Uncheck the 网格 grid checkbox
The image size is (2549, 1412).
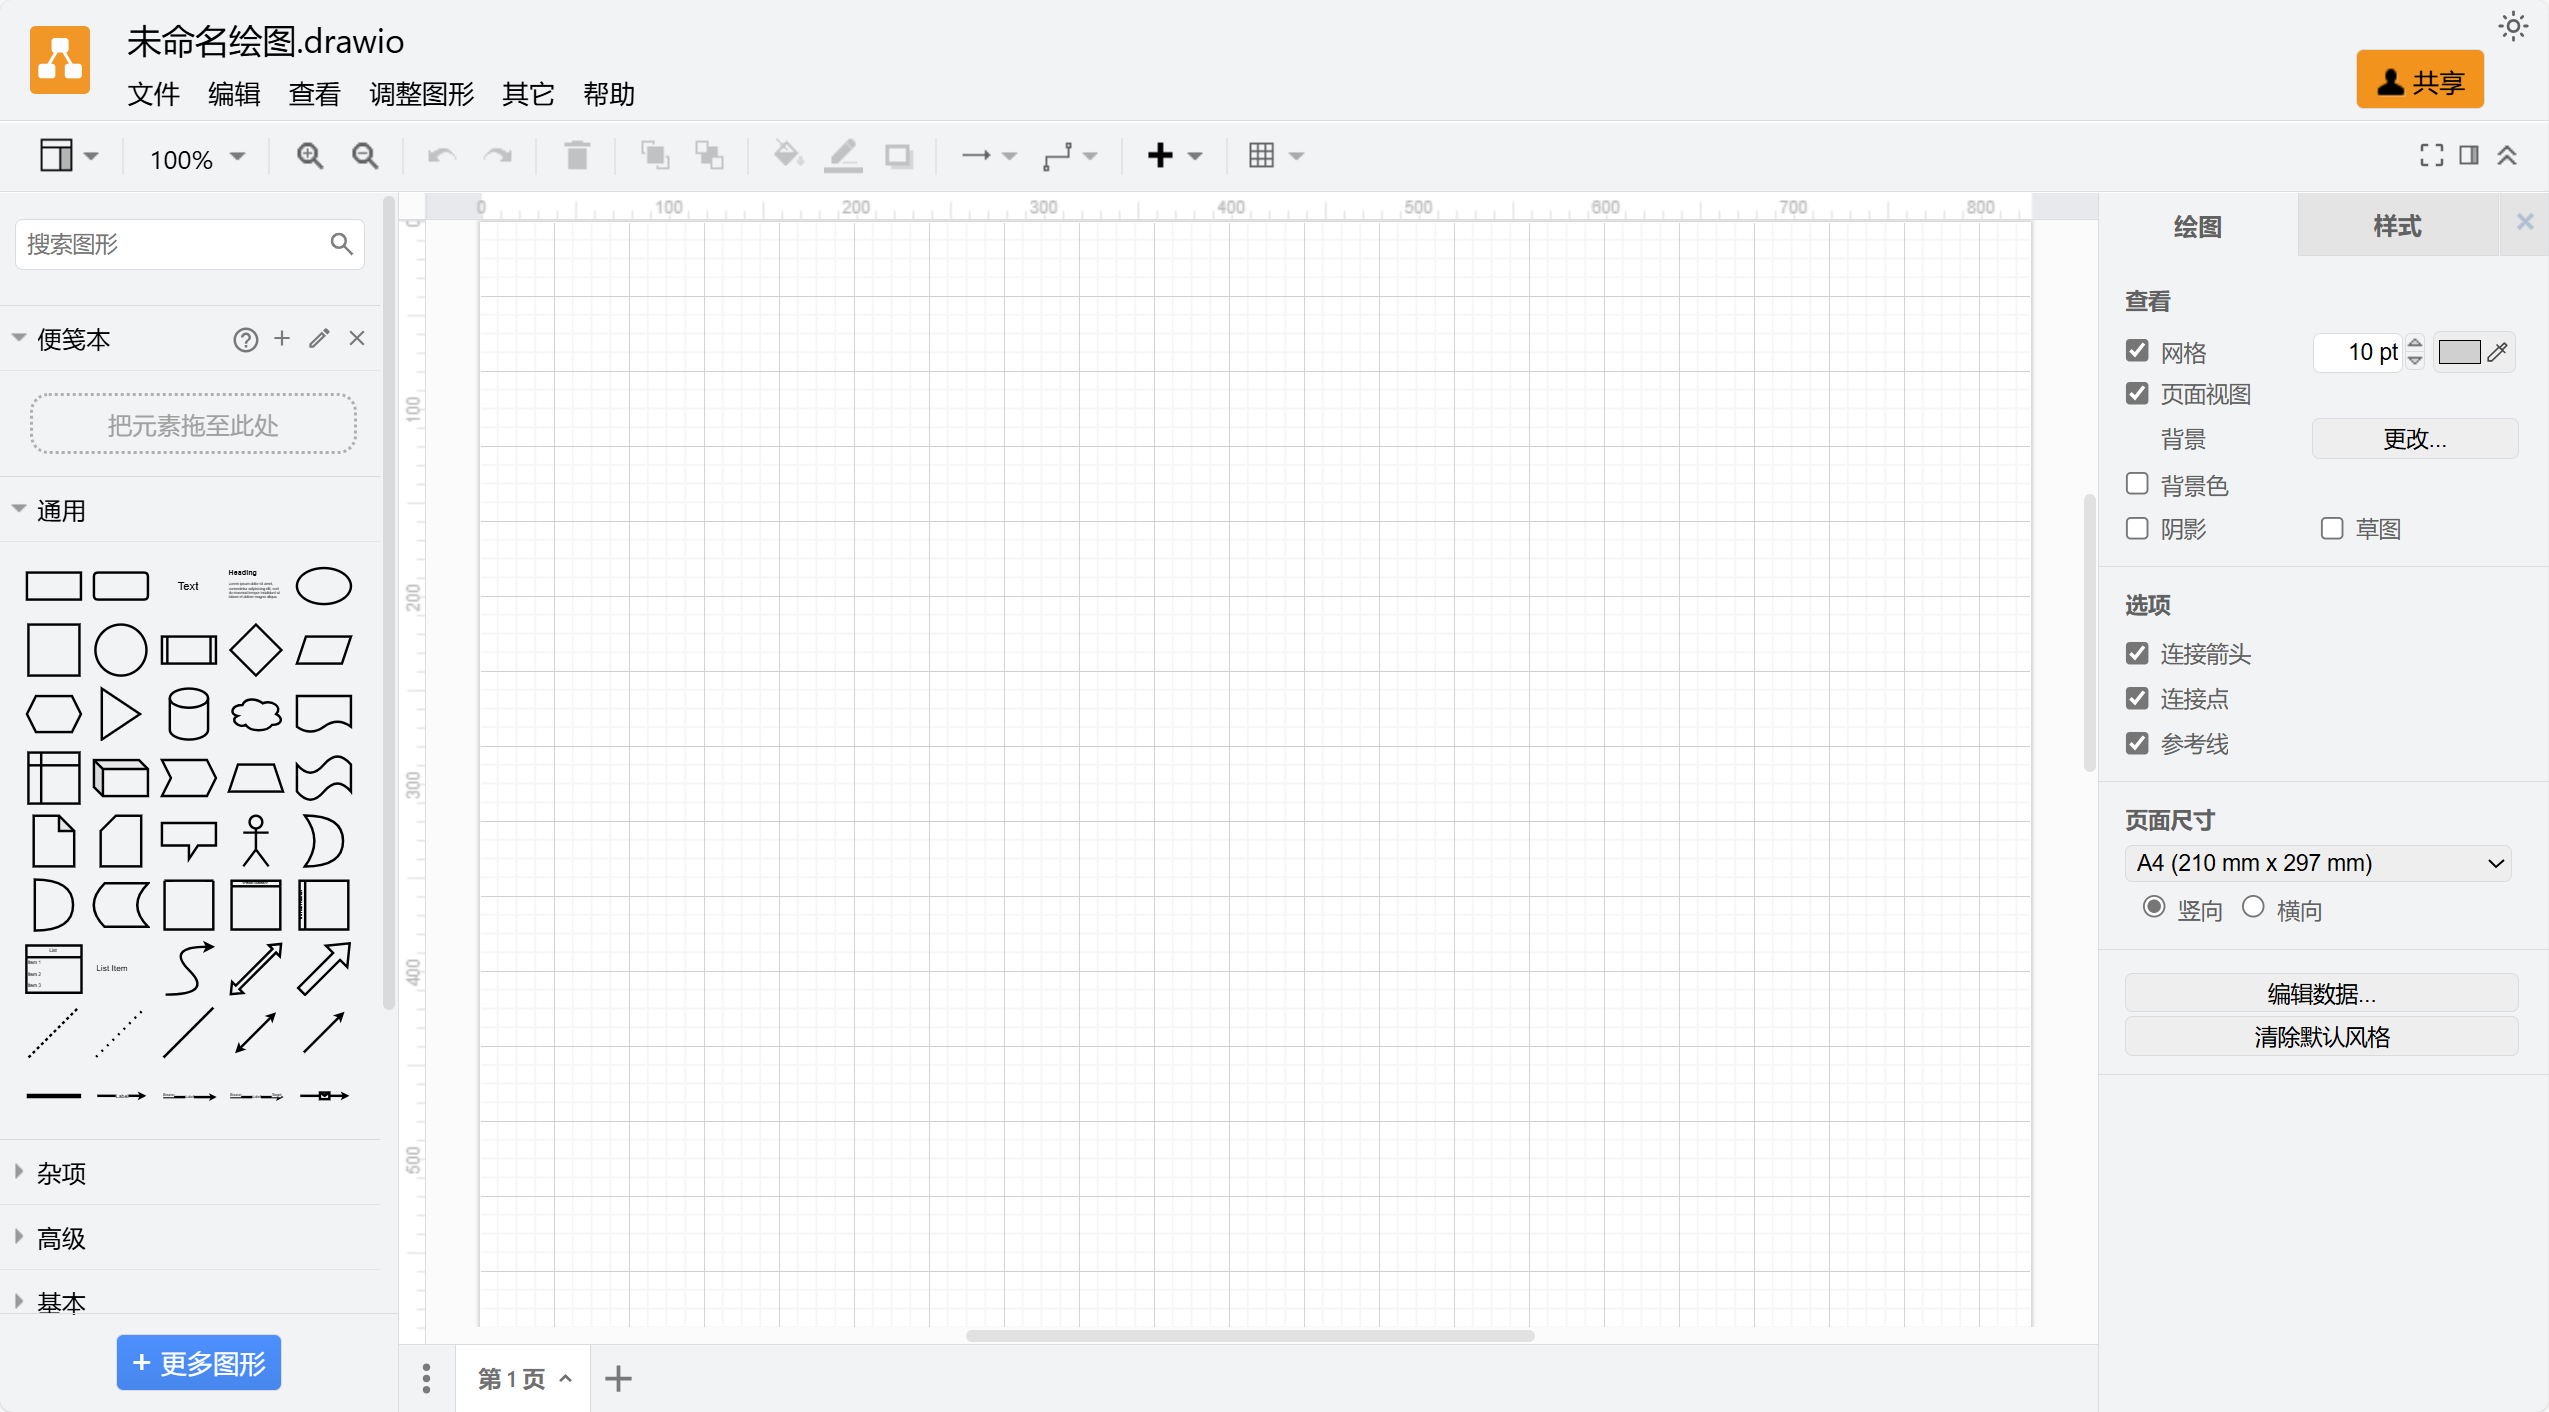pos(2137,351)
